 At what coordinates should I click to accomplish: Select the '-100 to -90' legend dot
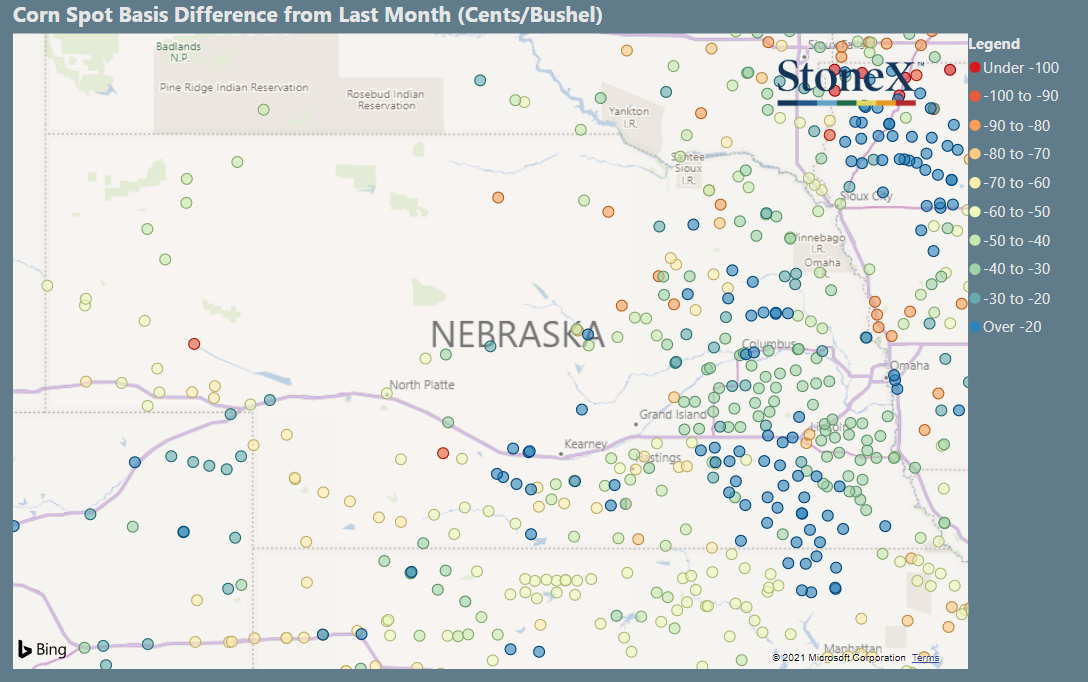point(975,96)
